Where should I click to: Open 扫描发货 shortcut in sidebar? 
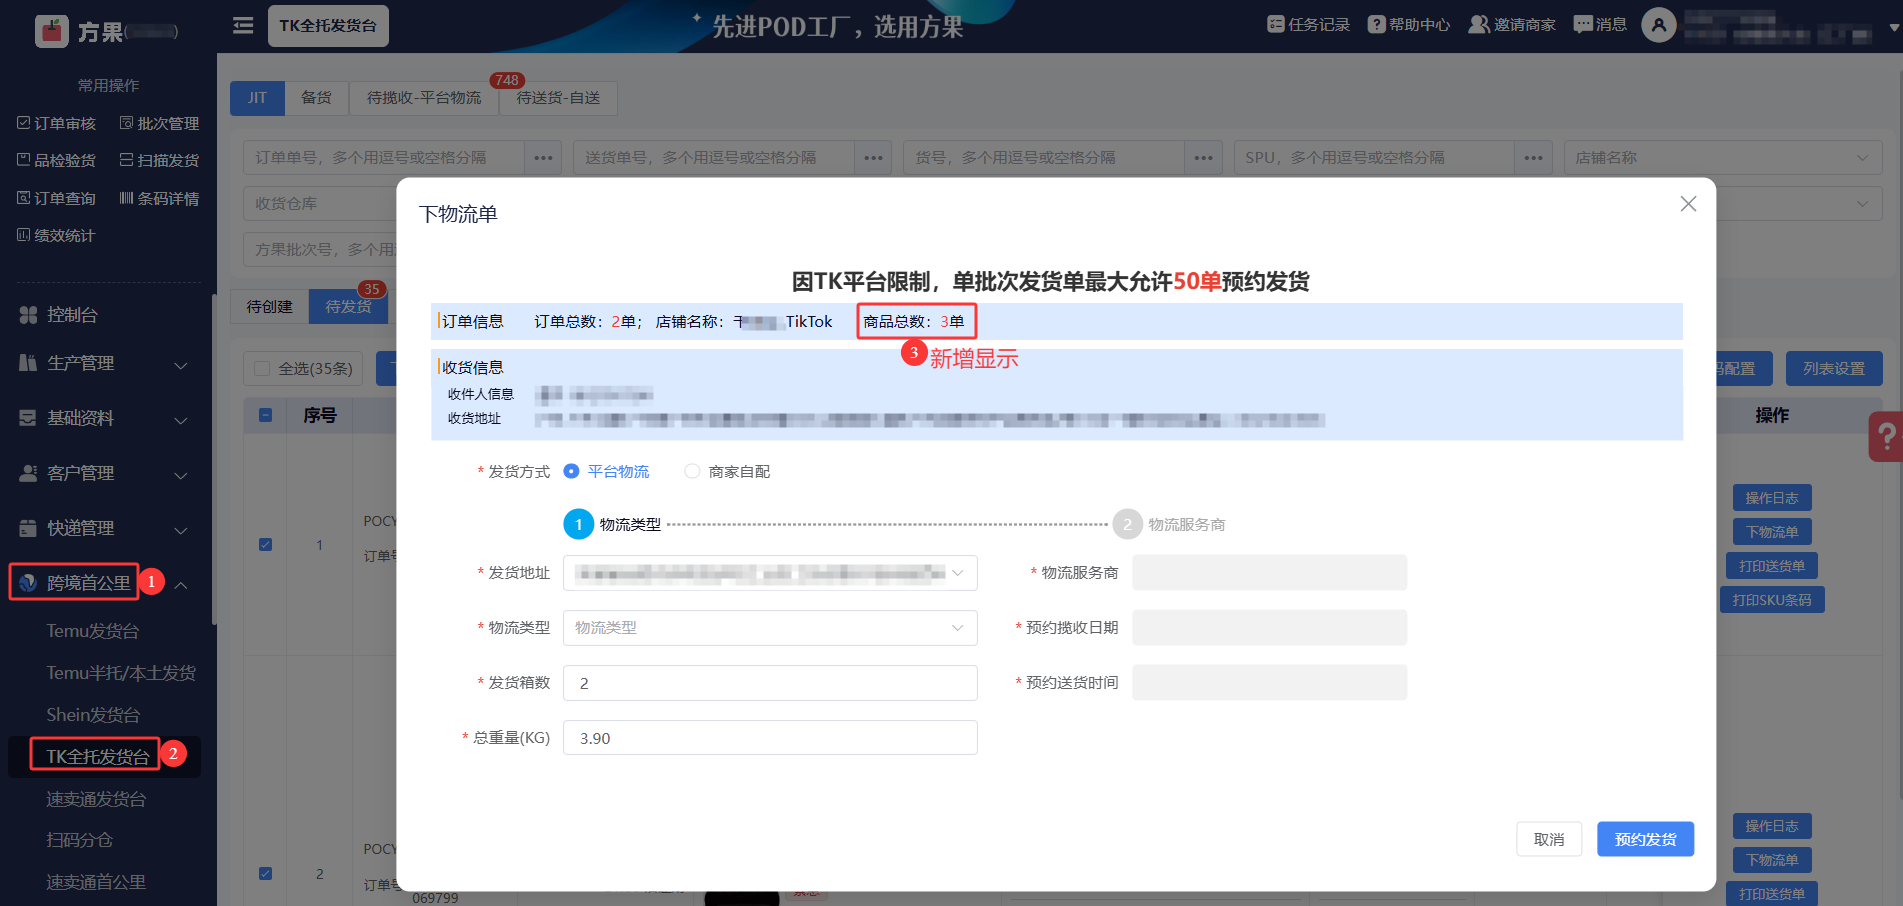point(159,160)
